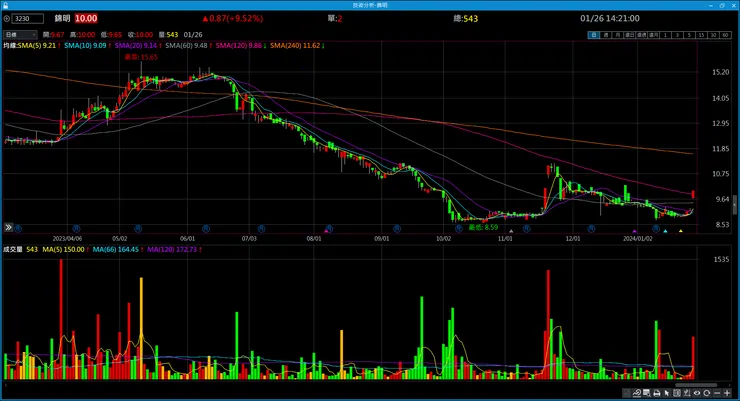The width and height of the screenshot is (740, 401).
Task: Open the line-chart indicator settings icon
Action: coord(637,393)
